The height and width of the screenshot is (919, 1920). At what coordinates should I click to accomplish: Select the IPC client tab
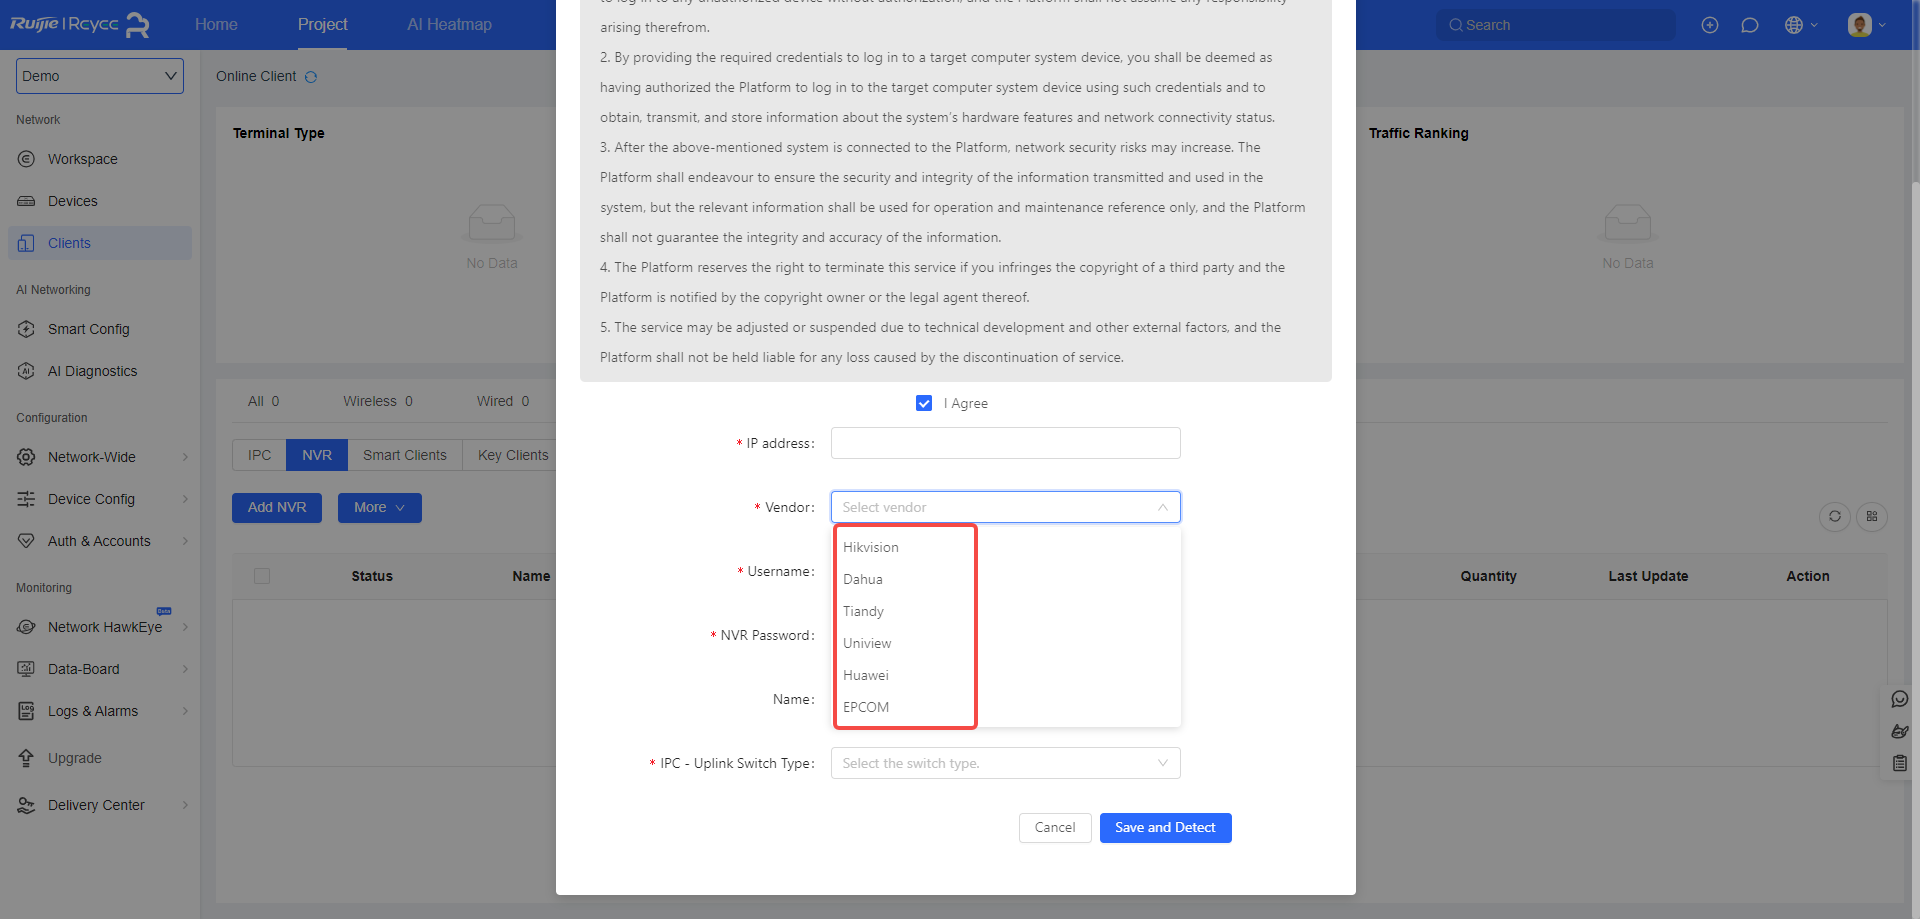point(260,455)
